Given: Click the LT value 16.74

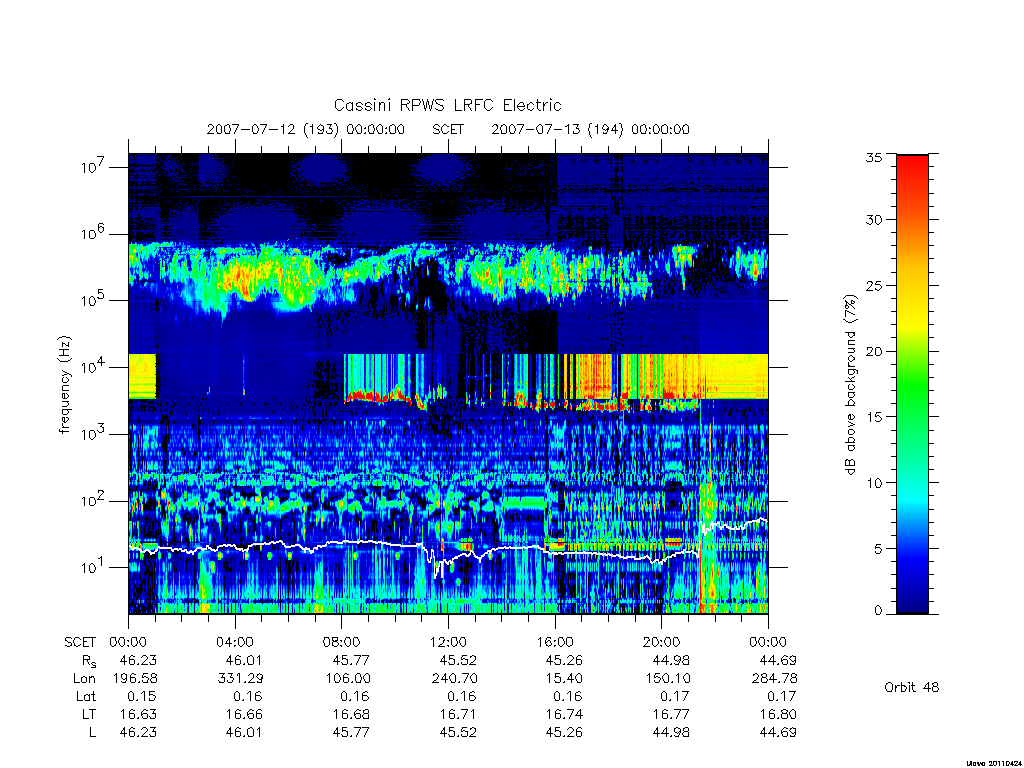Looking at the screenshot, I should (564, 714).
